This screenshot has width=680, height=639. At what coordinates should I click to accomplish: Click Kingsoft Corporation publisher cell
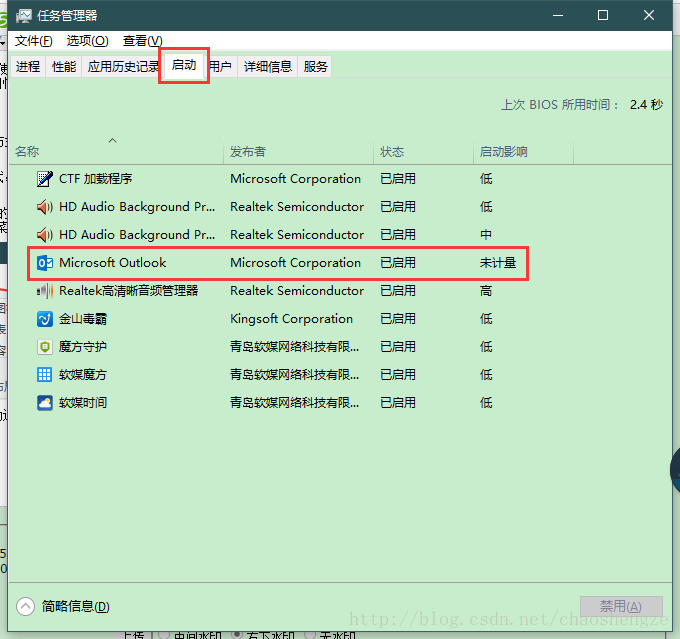[x=291, y=319]
